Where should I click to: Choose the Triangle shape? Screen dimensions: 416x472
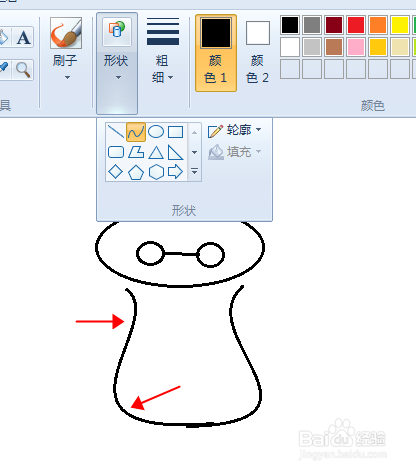tap(156, 152)
